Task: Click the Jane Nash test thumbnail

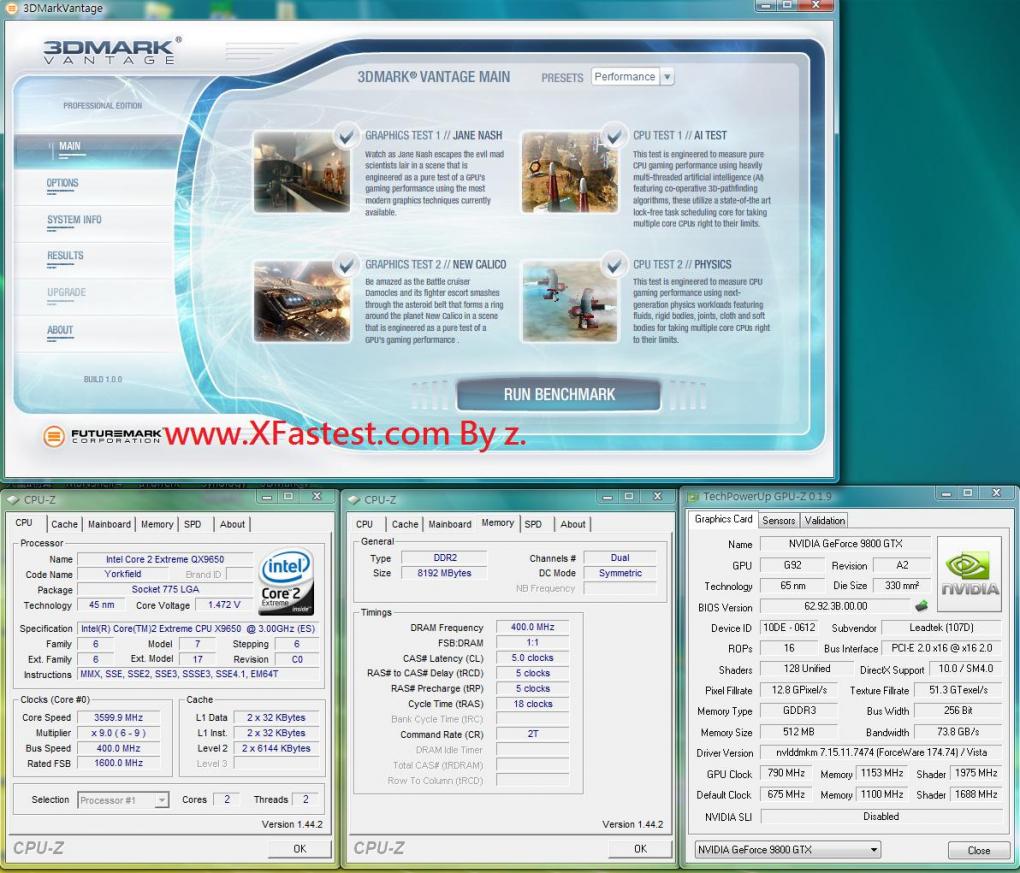Action: [302, 172]
